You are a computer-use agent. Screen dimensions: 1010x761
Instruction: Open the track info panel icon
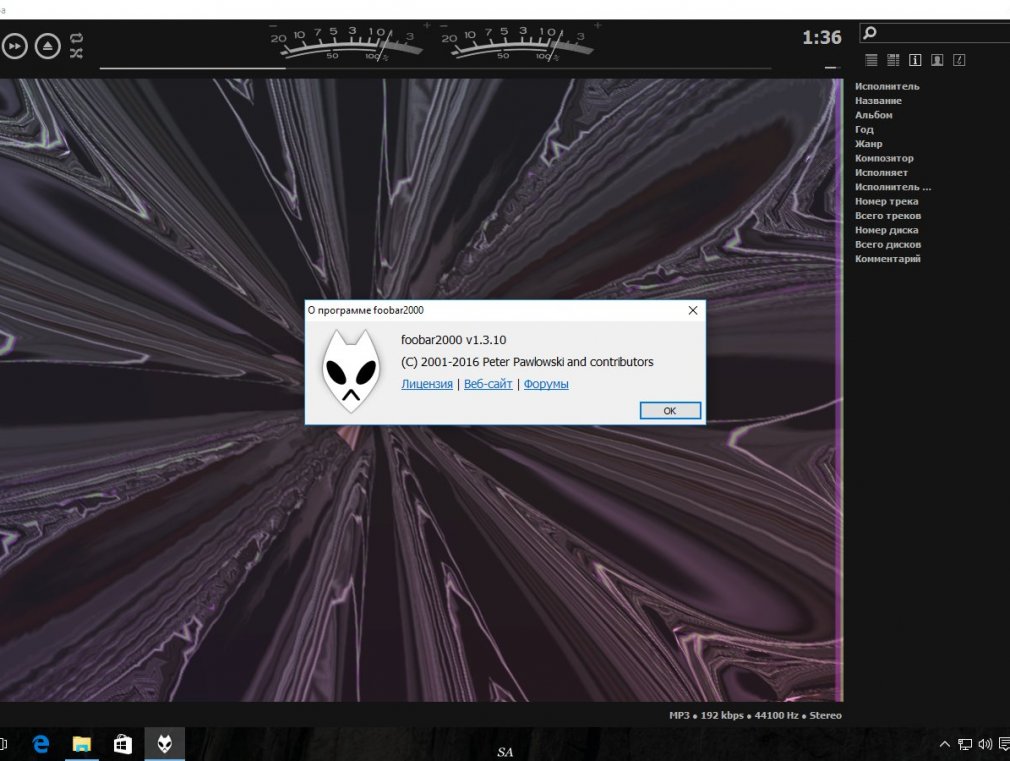click(x=915, y=60)
